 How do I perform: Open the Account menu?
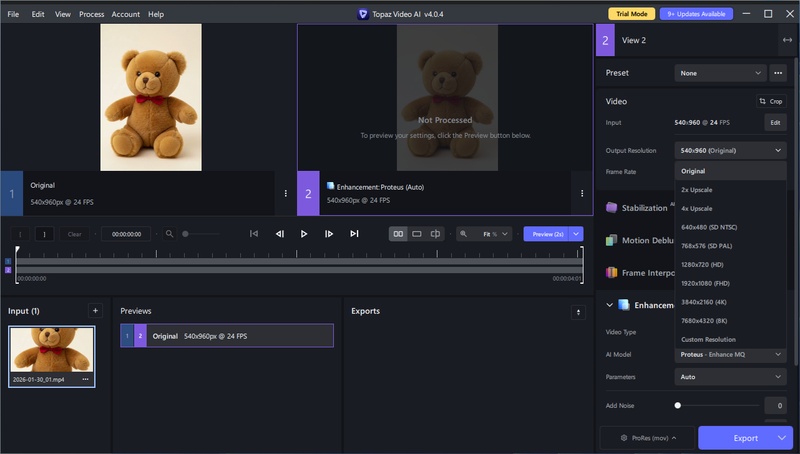click(x=126, y=14)
